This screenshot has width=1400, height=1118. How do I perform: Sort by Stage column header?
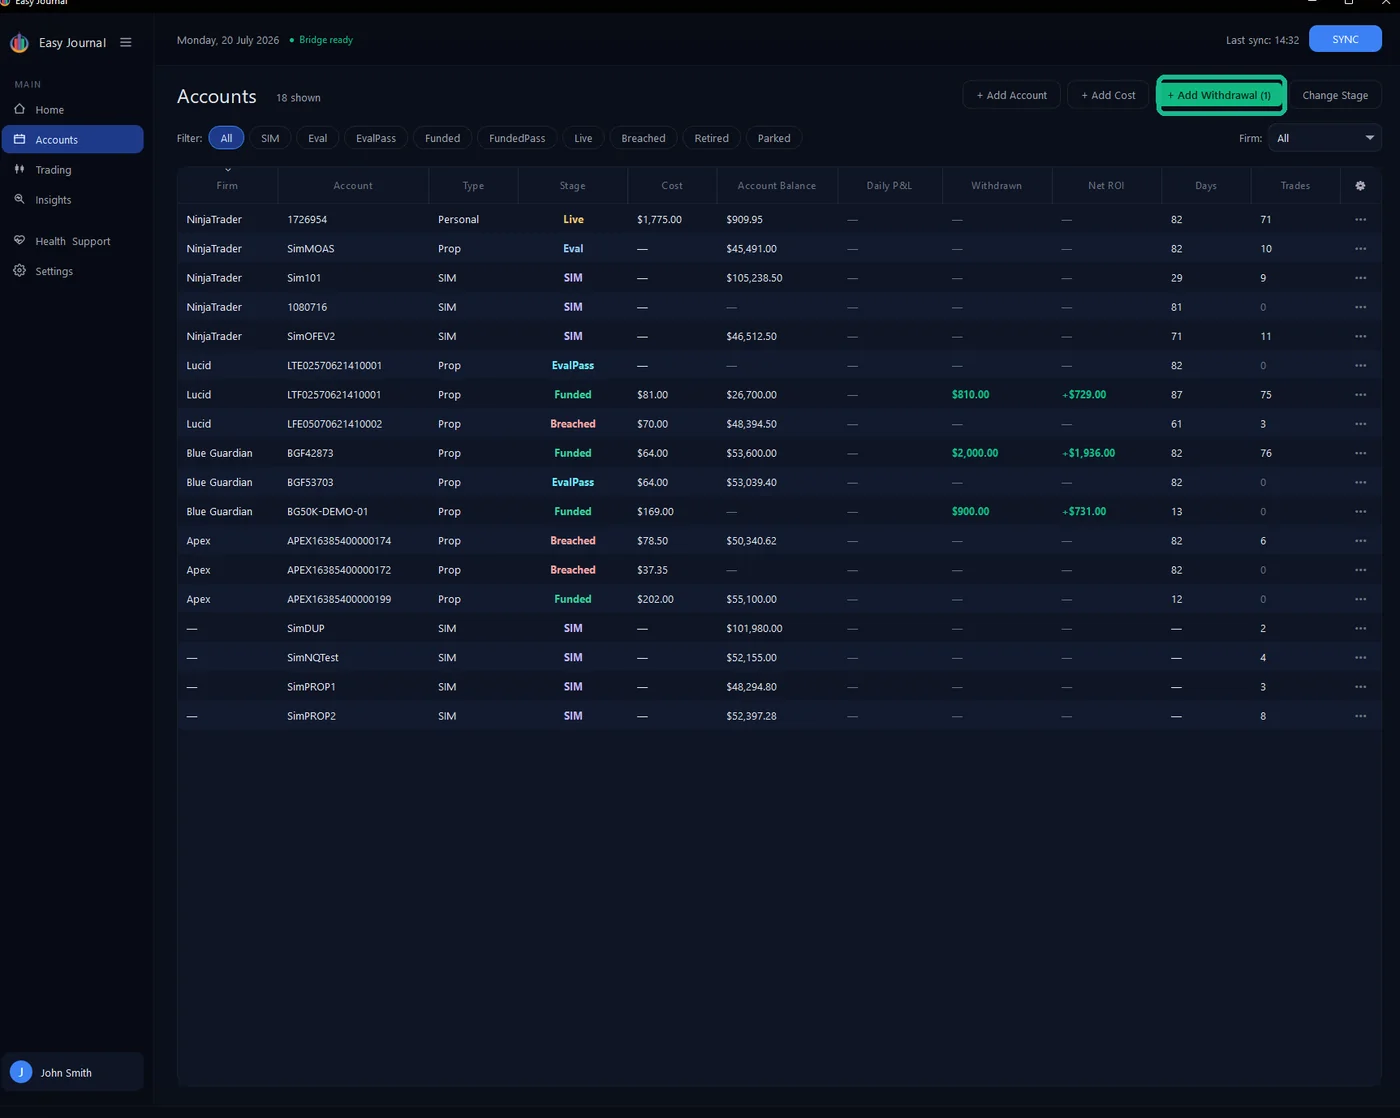(x=572, y=186)
